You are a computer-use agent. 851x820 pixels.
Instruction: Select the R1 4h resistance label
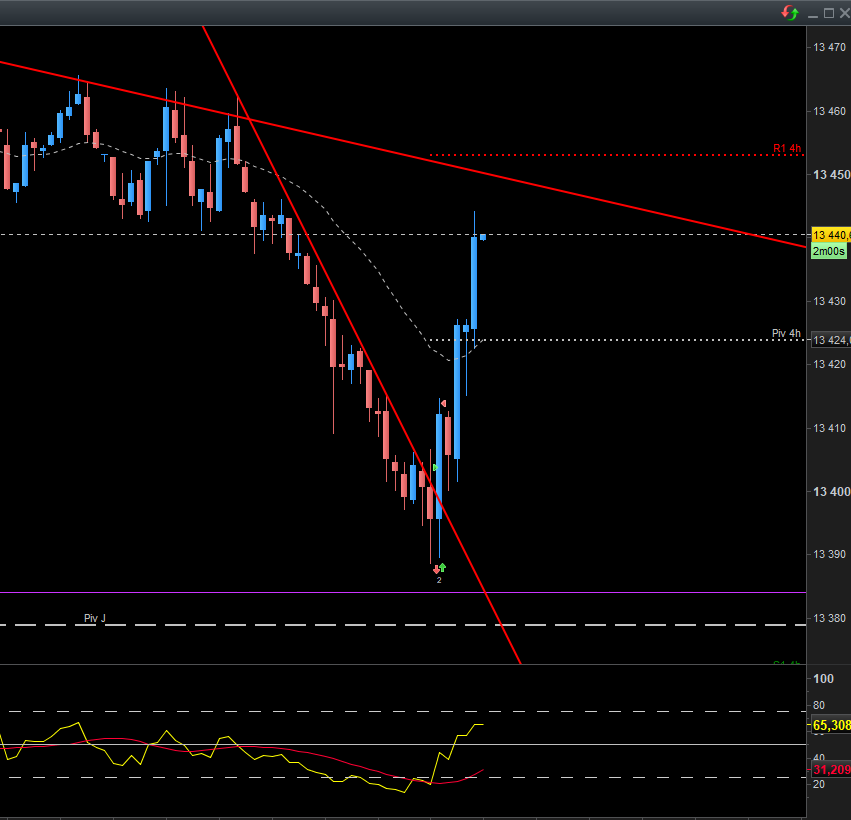click(787, 148)
